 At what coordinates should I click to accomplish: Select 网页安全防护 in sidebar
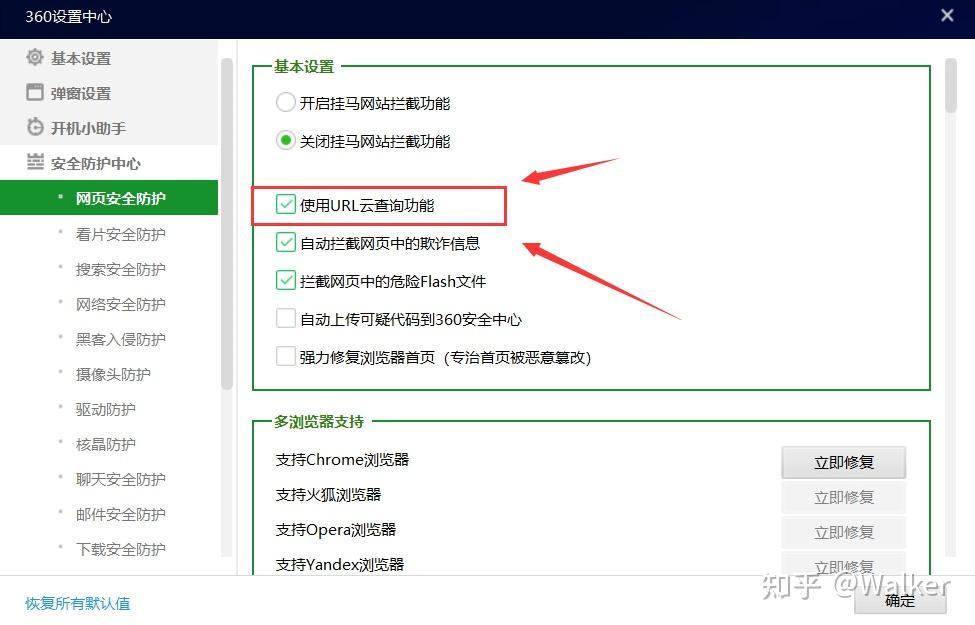coord(109,198)
